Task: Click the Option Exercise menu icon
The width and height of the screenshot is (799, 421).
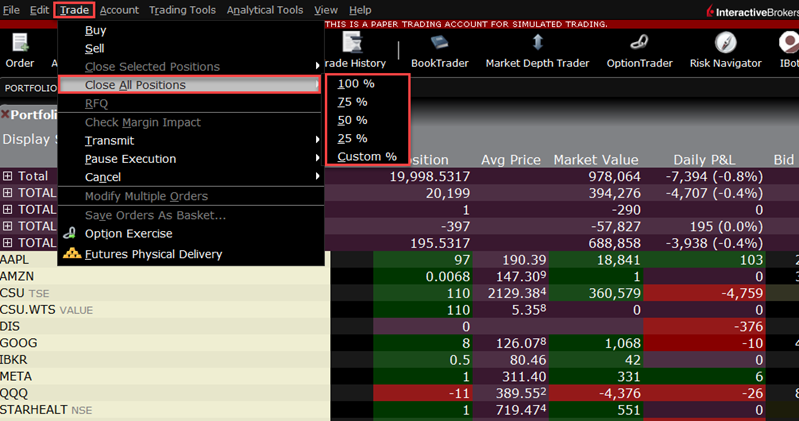Action: pos(70,233)
